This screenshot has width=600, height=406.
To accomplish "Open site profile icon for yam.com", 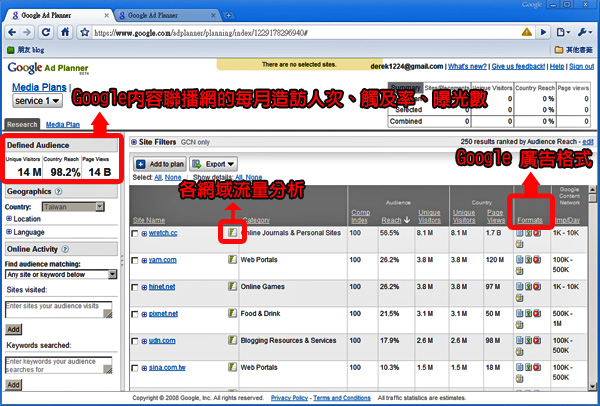I will [x=232, y=259].
